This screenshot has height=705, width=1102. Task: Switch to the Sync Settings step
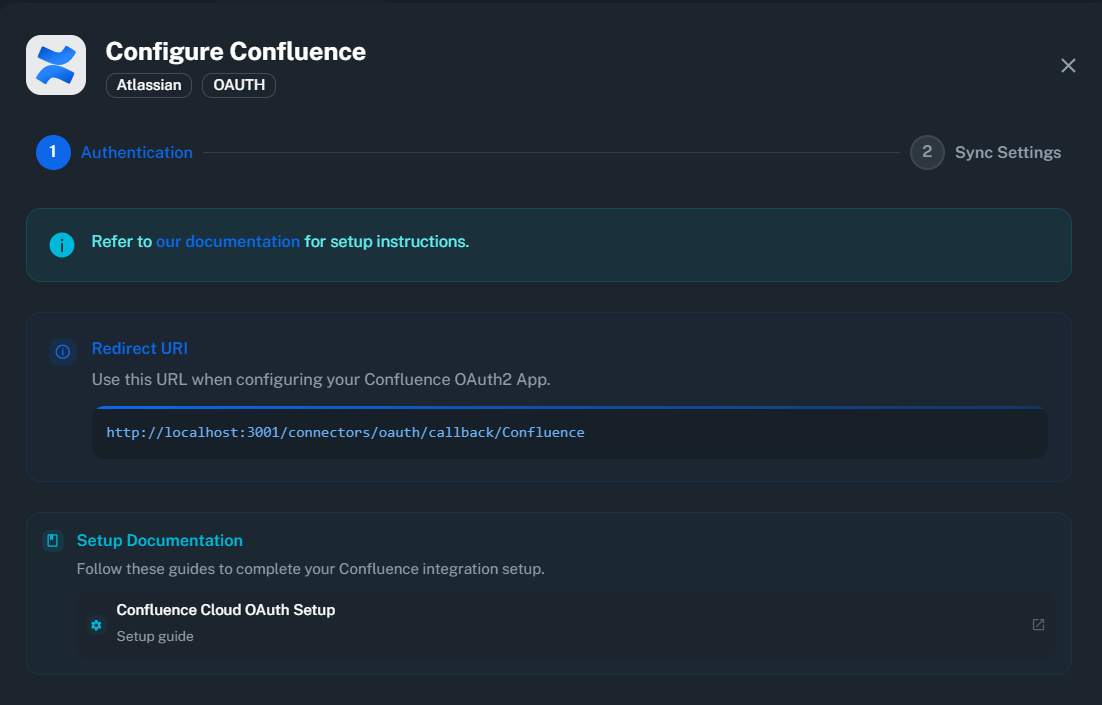click(1007, 152)
